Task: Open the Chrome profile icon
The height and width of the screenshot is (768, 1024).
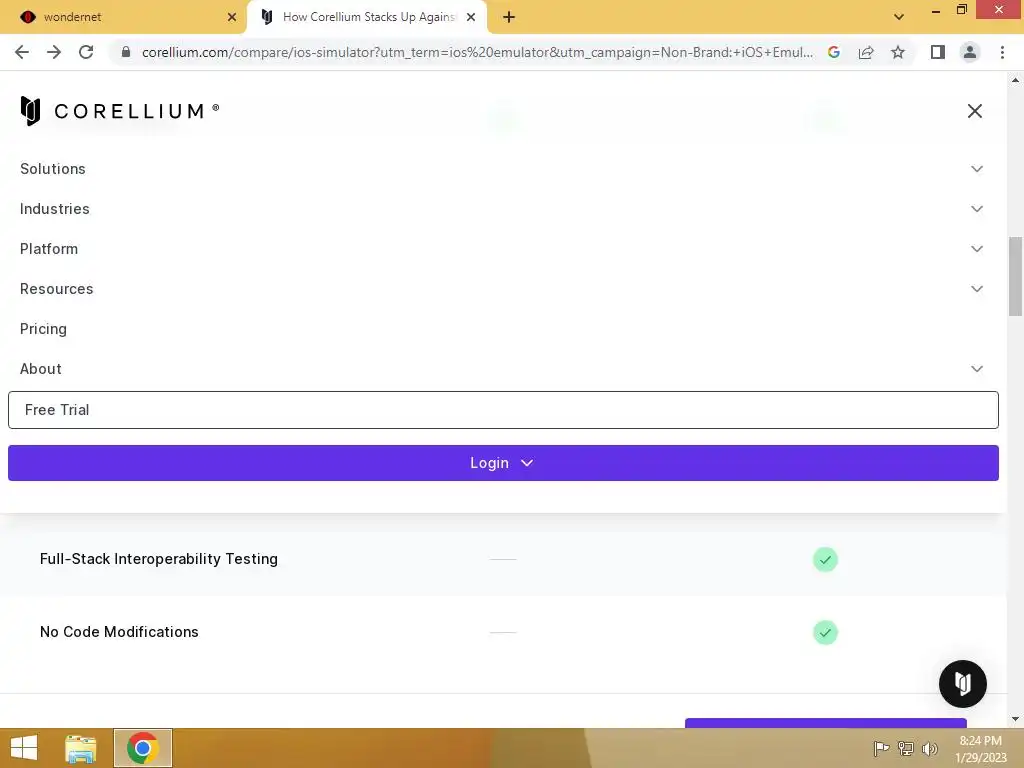Action: pyautogui.click(x=970, y=52)
